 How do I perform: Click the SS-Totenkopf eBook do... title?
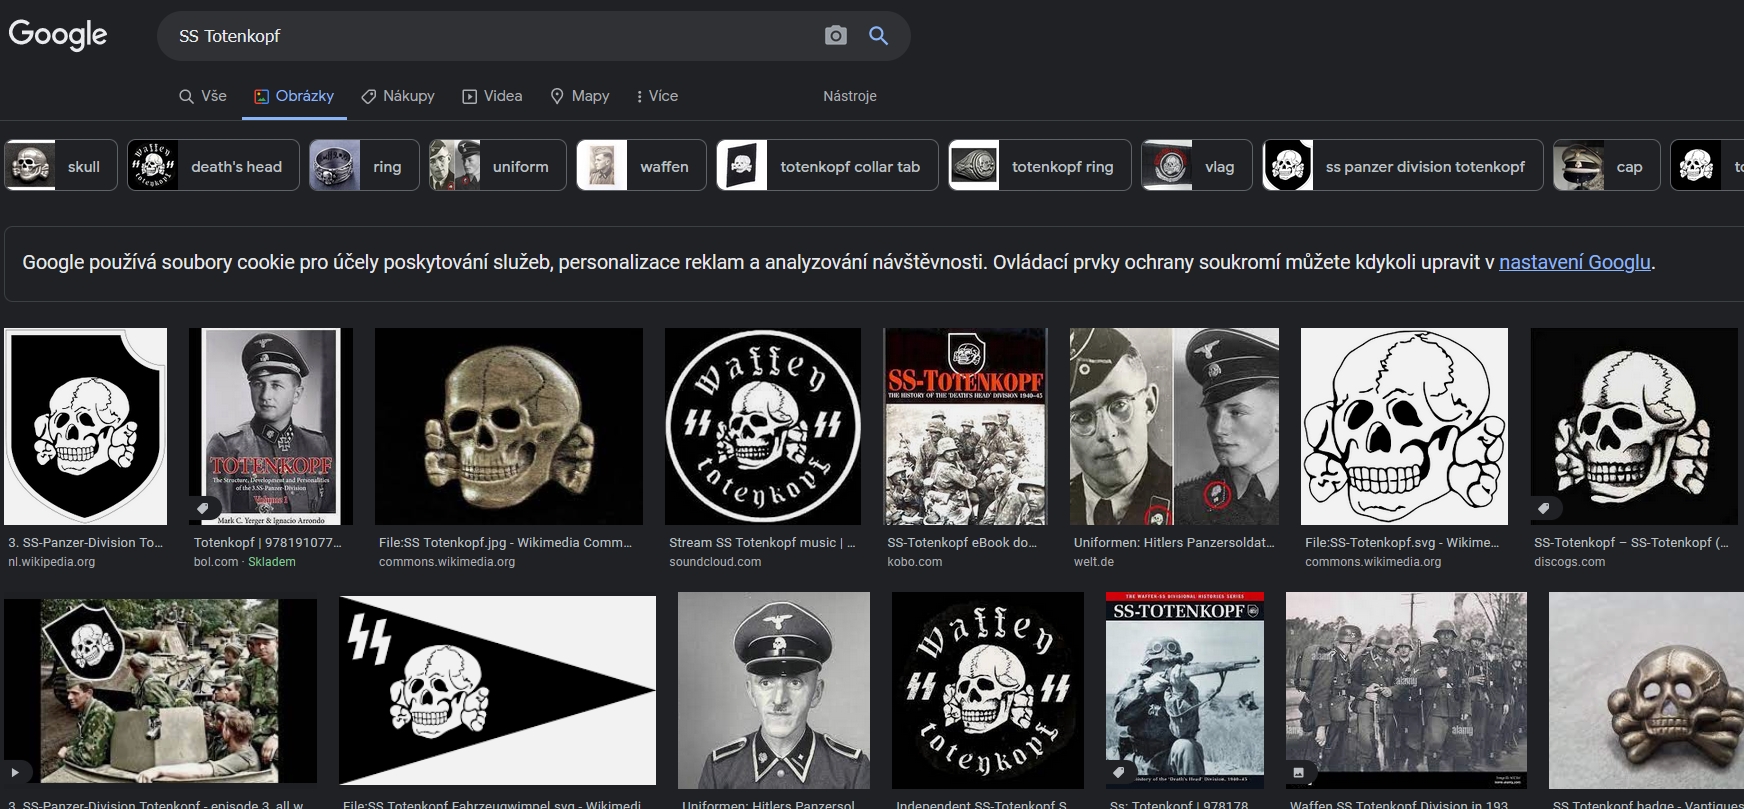962,542
